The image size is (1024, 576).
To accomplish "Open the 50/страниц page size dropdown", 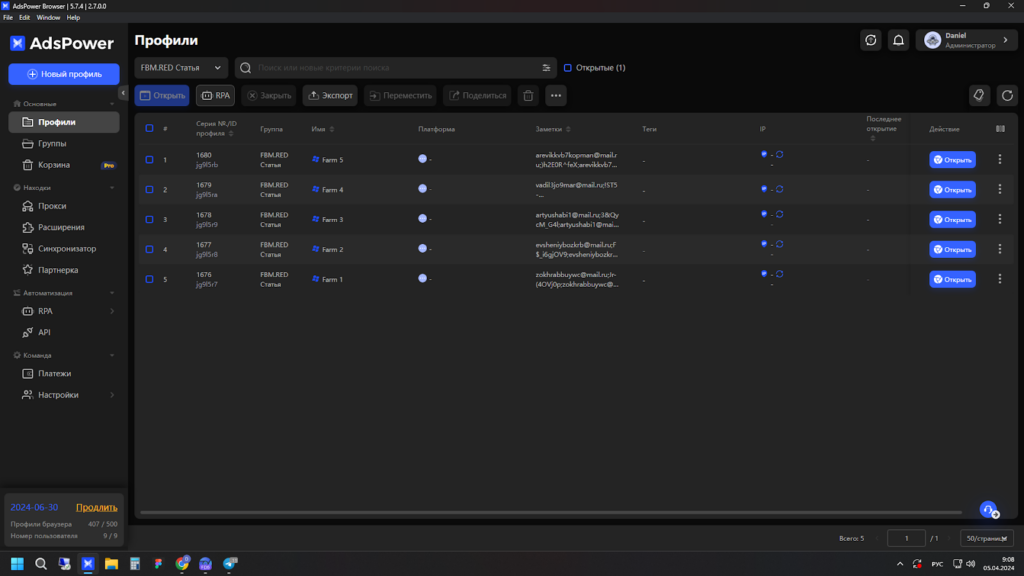I will pos(986,538).
